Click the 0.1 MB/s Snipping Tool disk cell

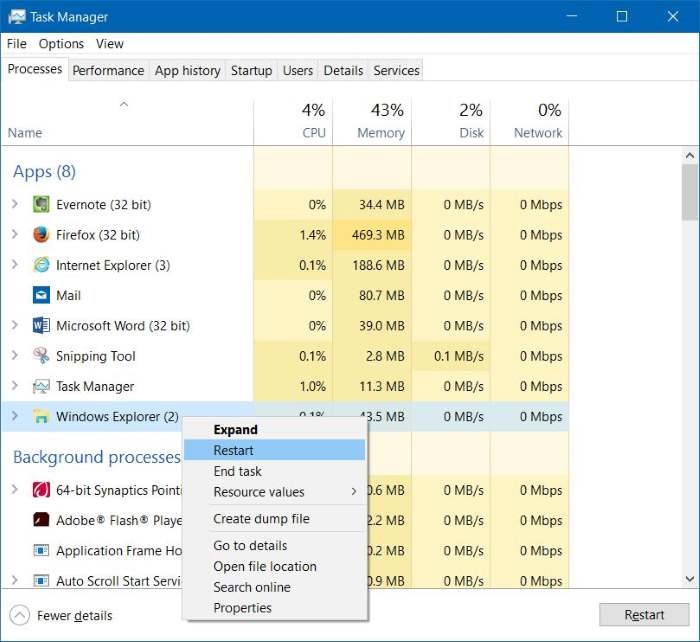tap(451, 356)
